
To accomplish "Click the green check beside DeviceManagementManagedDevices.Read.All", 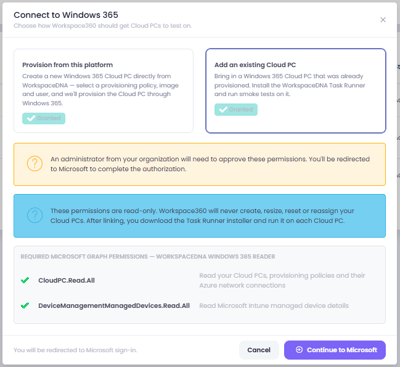I will (x=25, y=305).
